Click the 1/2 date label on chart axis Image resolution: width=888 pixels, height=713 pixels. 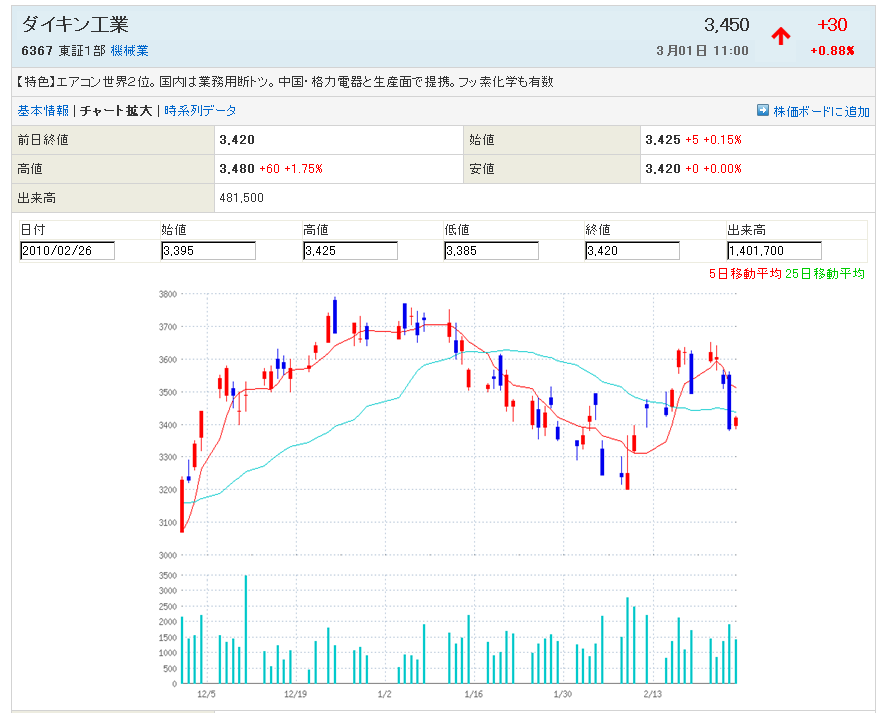(x=384, y=694)
